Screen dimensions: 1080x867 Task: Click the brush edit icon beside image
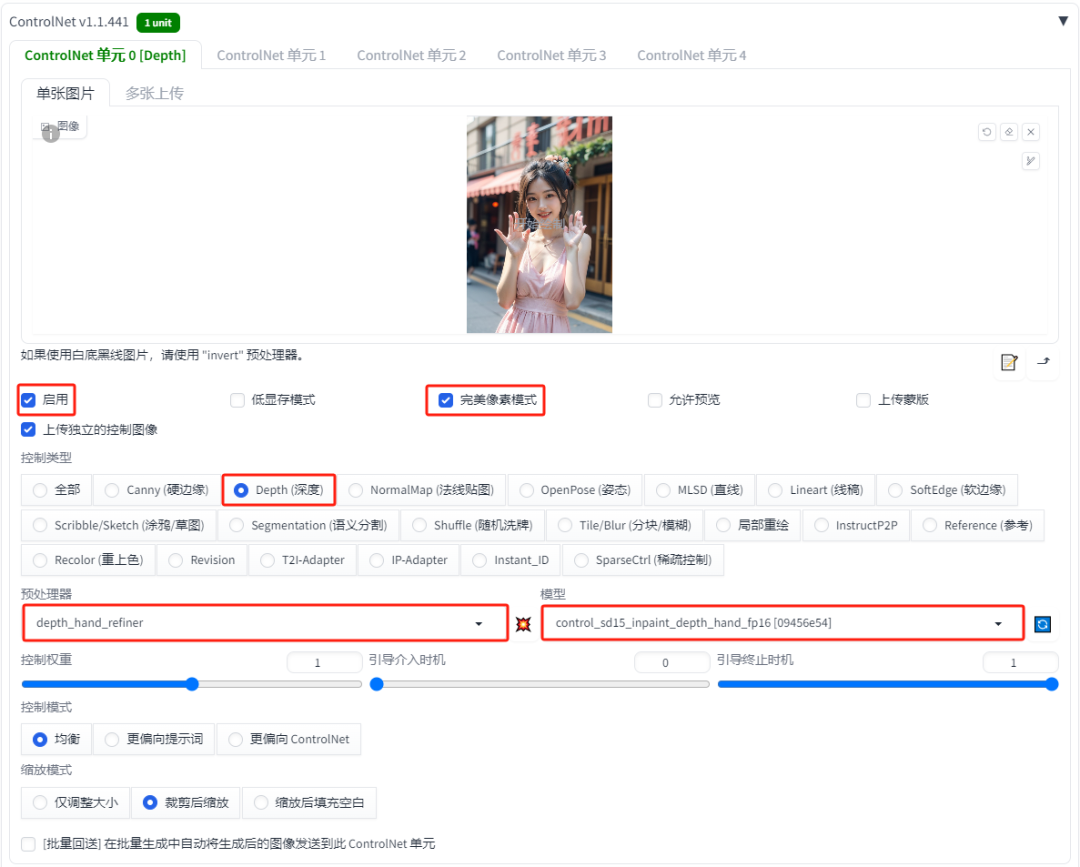pos(1030,161)
